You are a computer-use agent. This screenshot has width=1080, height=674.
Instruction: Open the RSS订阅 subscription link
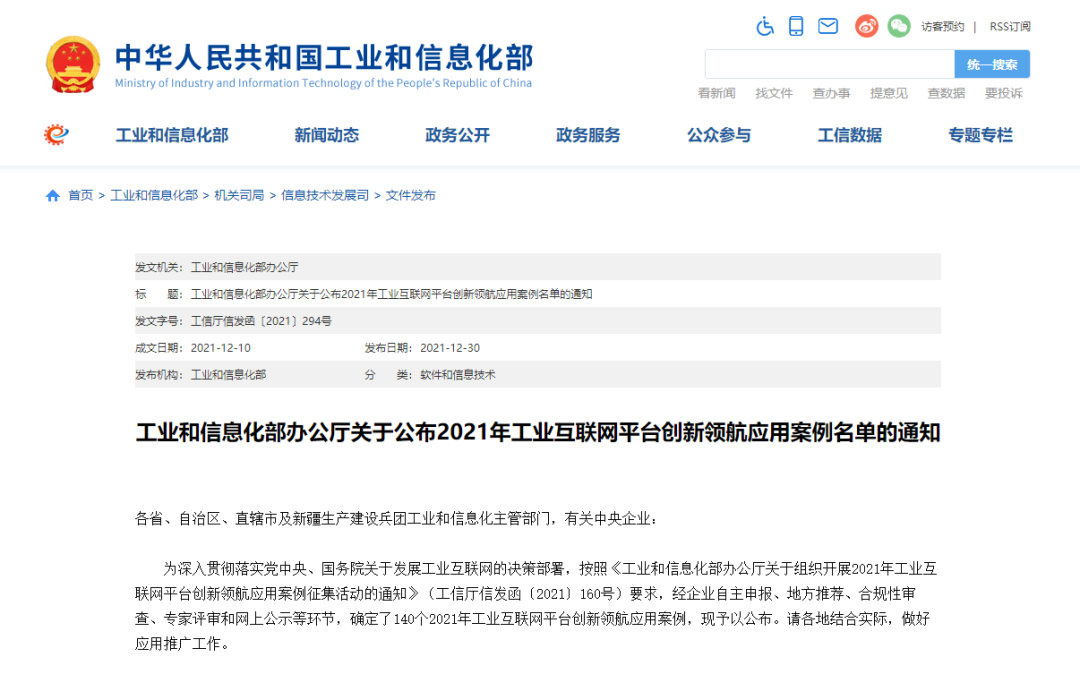[1009, 26]
